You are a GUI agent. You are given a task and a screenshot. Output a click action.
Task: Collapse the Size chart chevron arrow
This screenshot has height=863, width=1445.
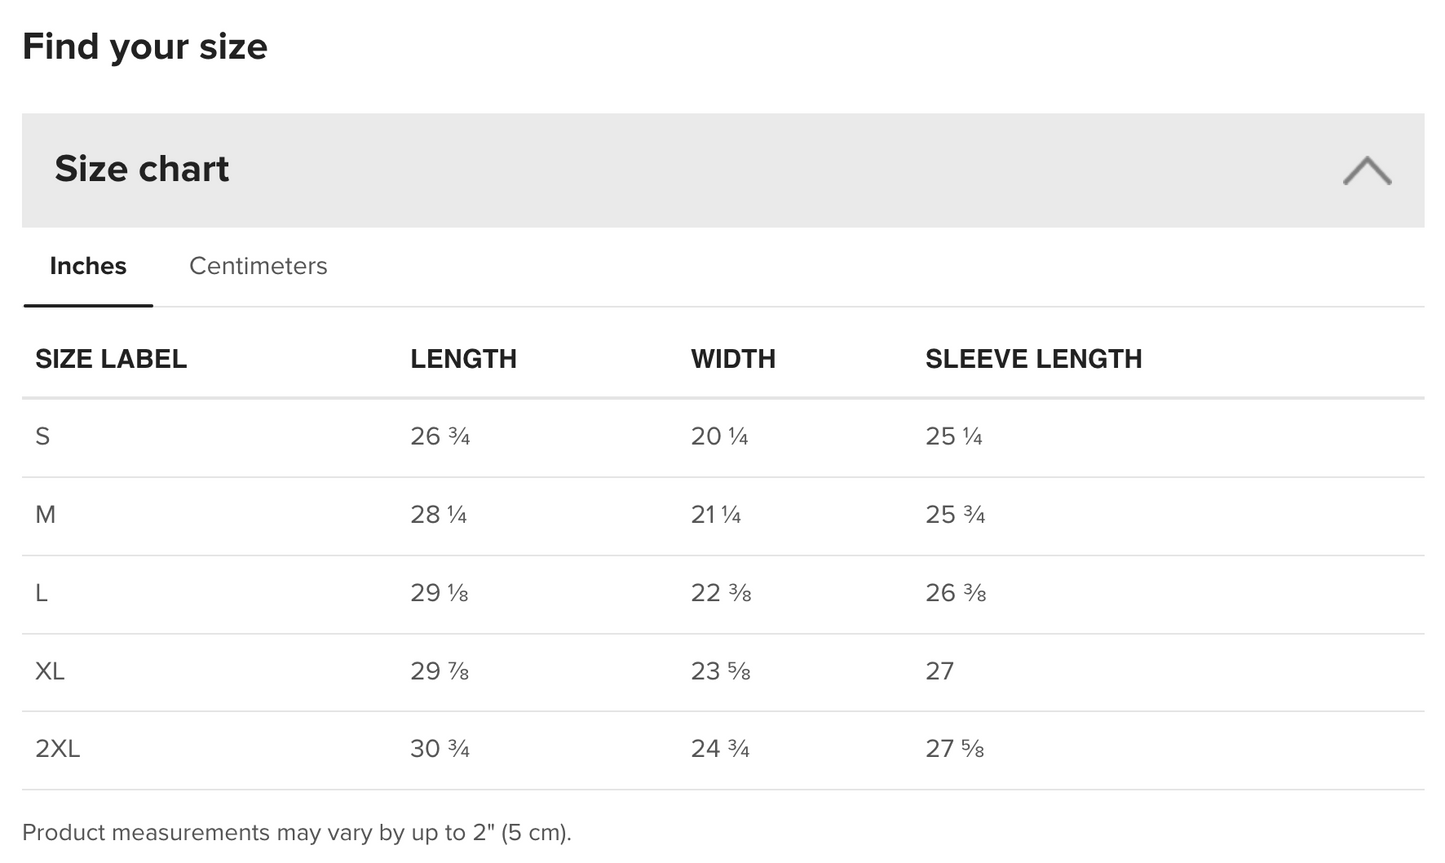pyautogui.click(x=1366, y=170)
